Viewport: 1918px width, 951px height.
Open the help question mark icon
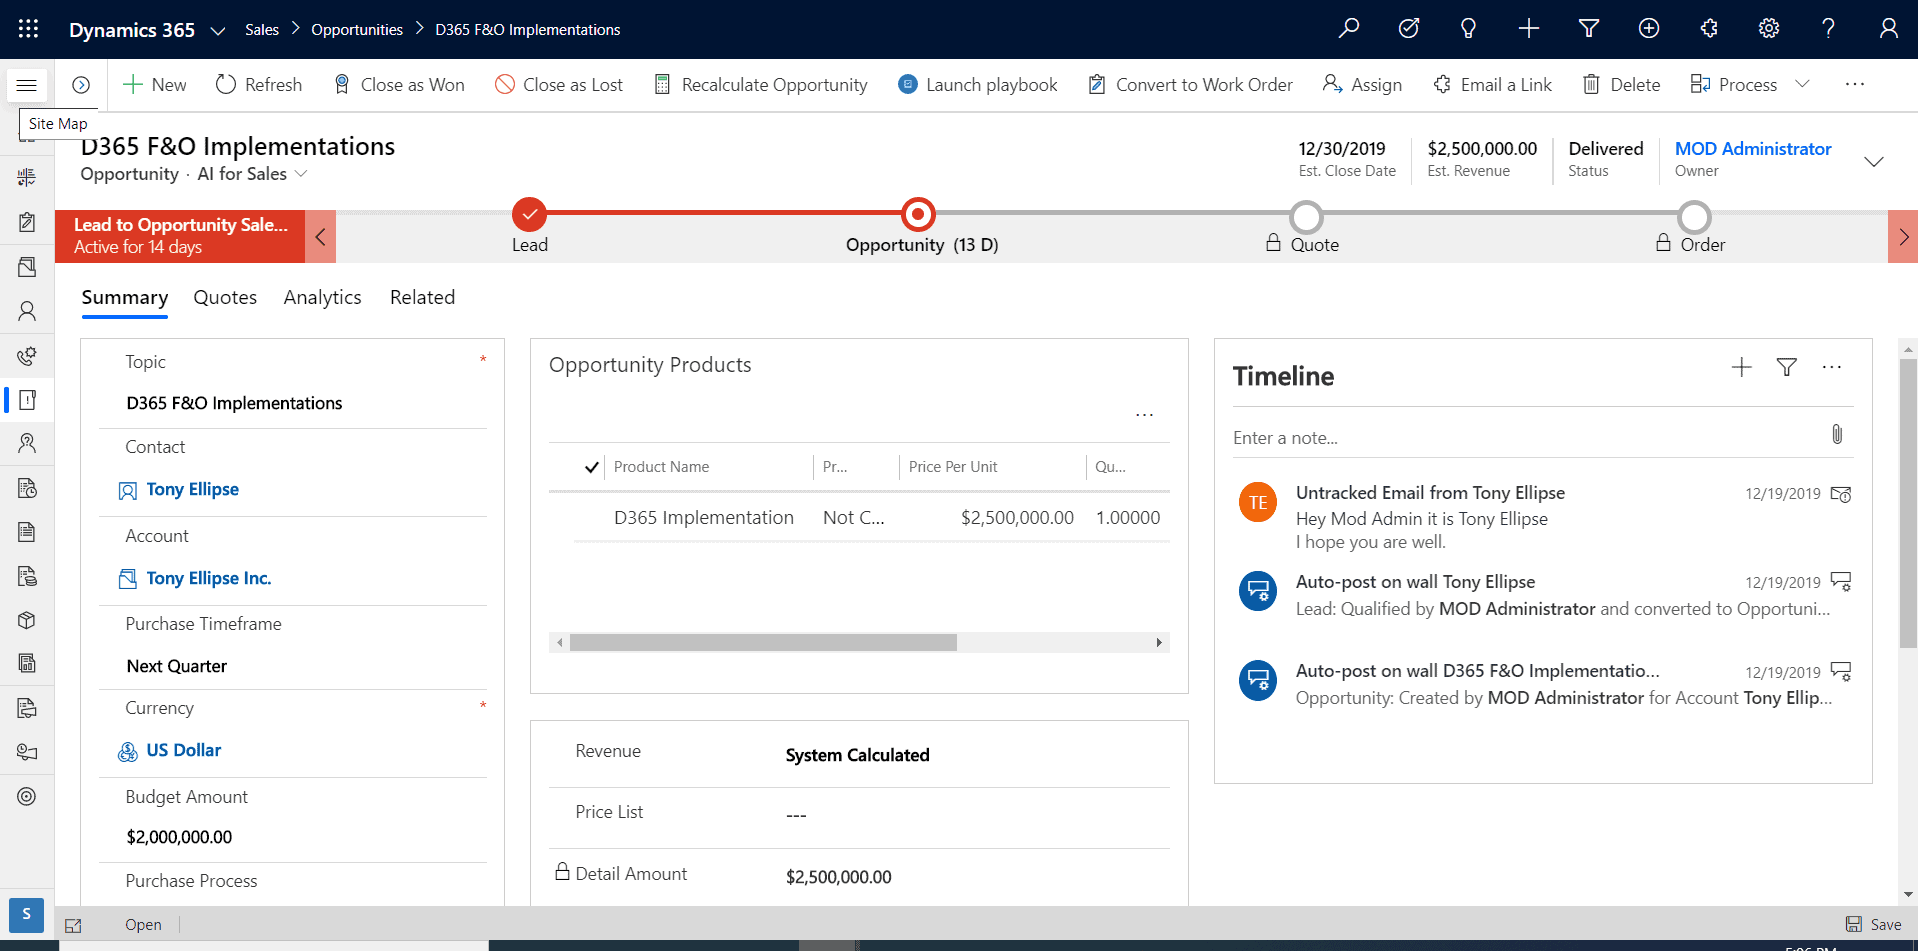pyautogui.click(x=1829, y=28)
